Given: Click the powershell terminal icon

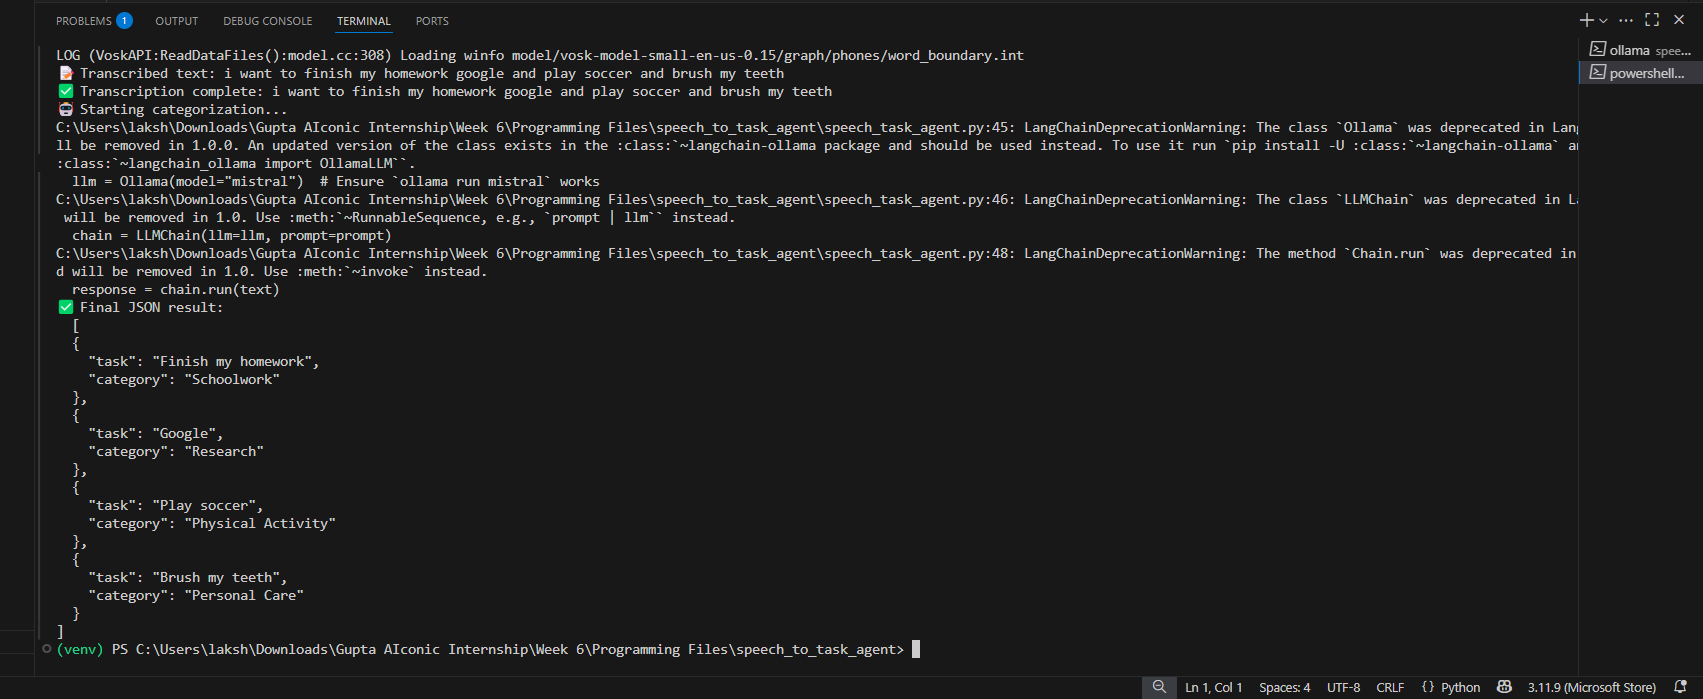Looking at the screenshot, I should click(x=1597, y=72).
